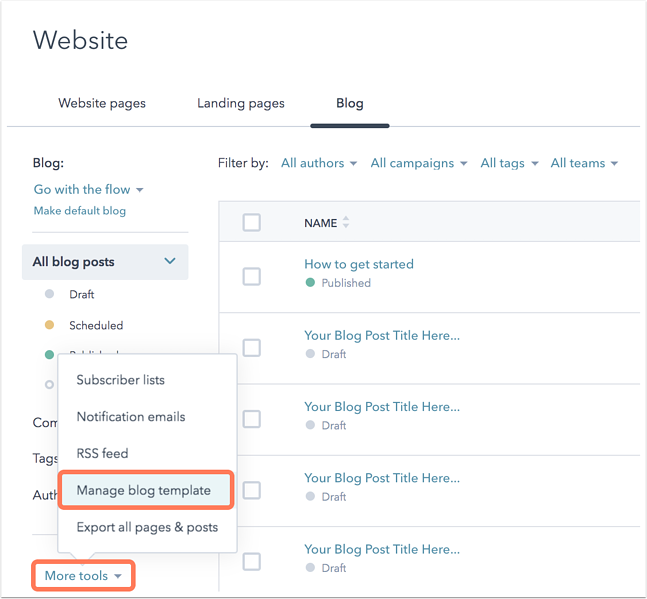This screenshot has width=647, height=599.
Task: Click the Make default blog link
Action: click(79, 211)
